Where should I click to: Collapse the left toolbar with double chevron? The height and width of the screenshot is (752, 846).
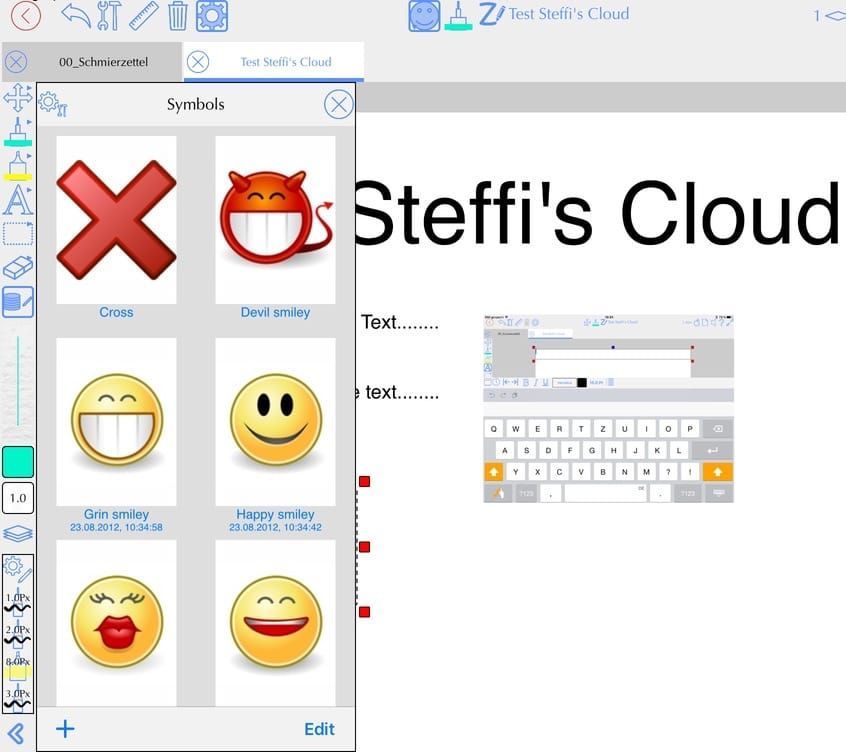(17, 732)
